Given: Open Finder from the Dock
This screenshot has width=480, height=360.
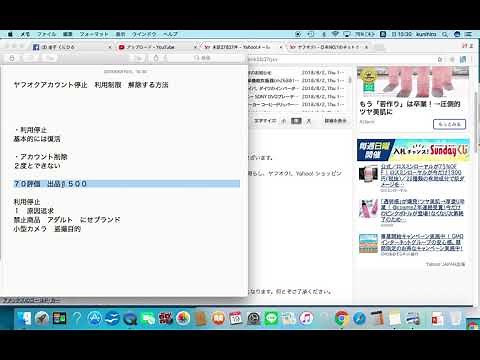Looking at the screenshot, I should tap(24, 319).
